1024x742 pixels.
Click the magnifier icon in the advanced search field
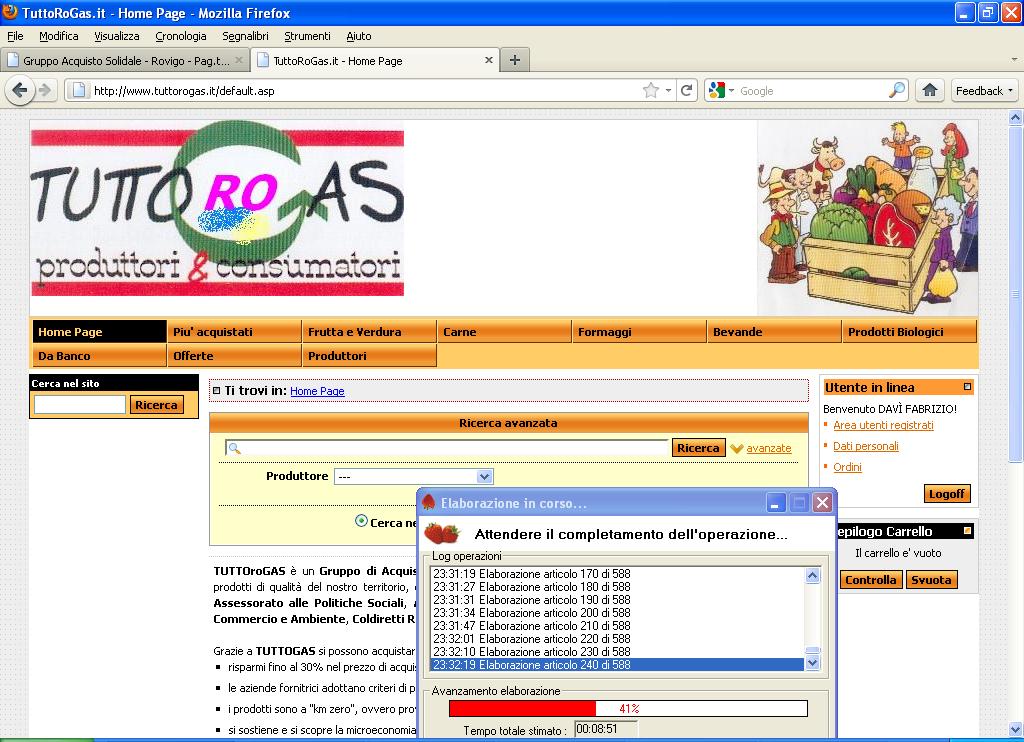[234, 448]
